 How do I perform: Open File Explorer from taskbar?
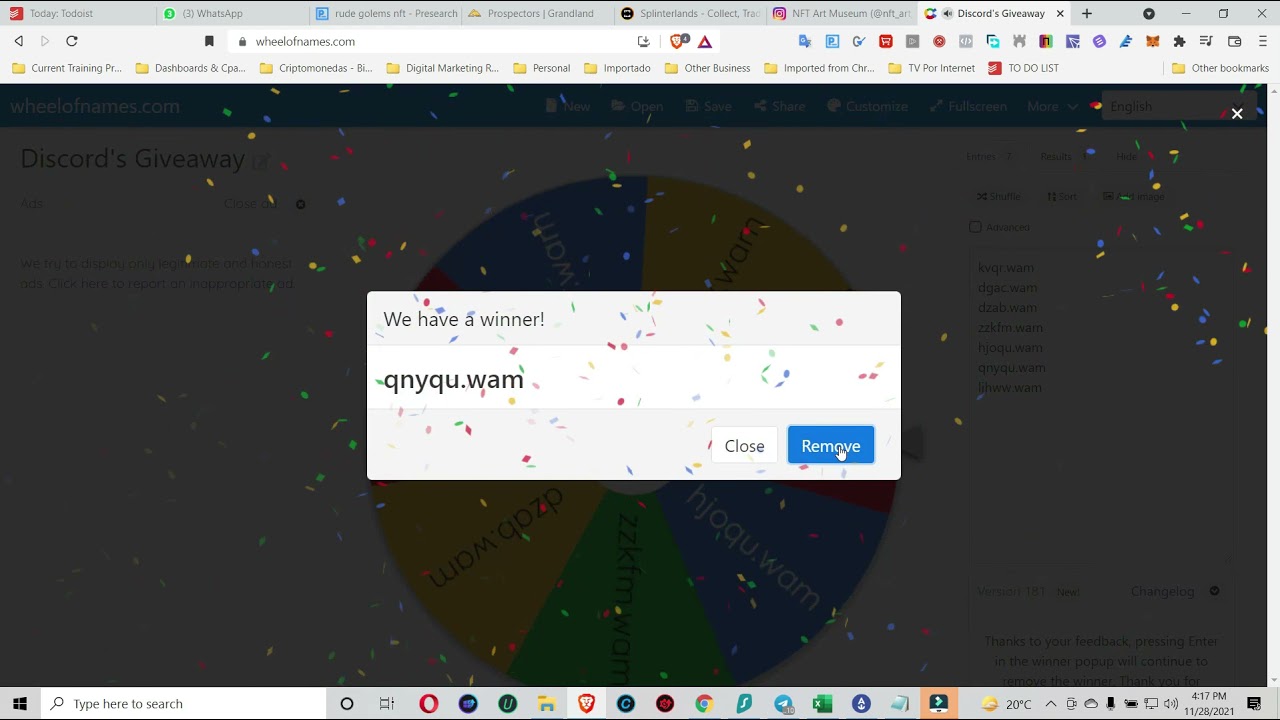point(547,704)
